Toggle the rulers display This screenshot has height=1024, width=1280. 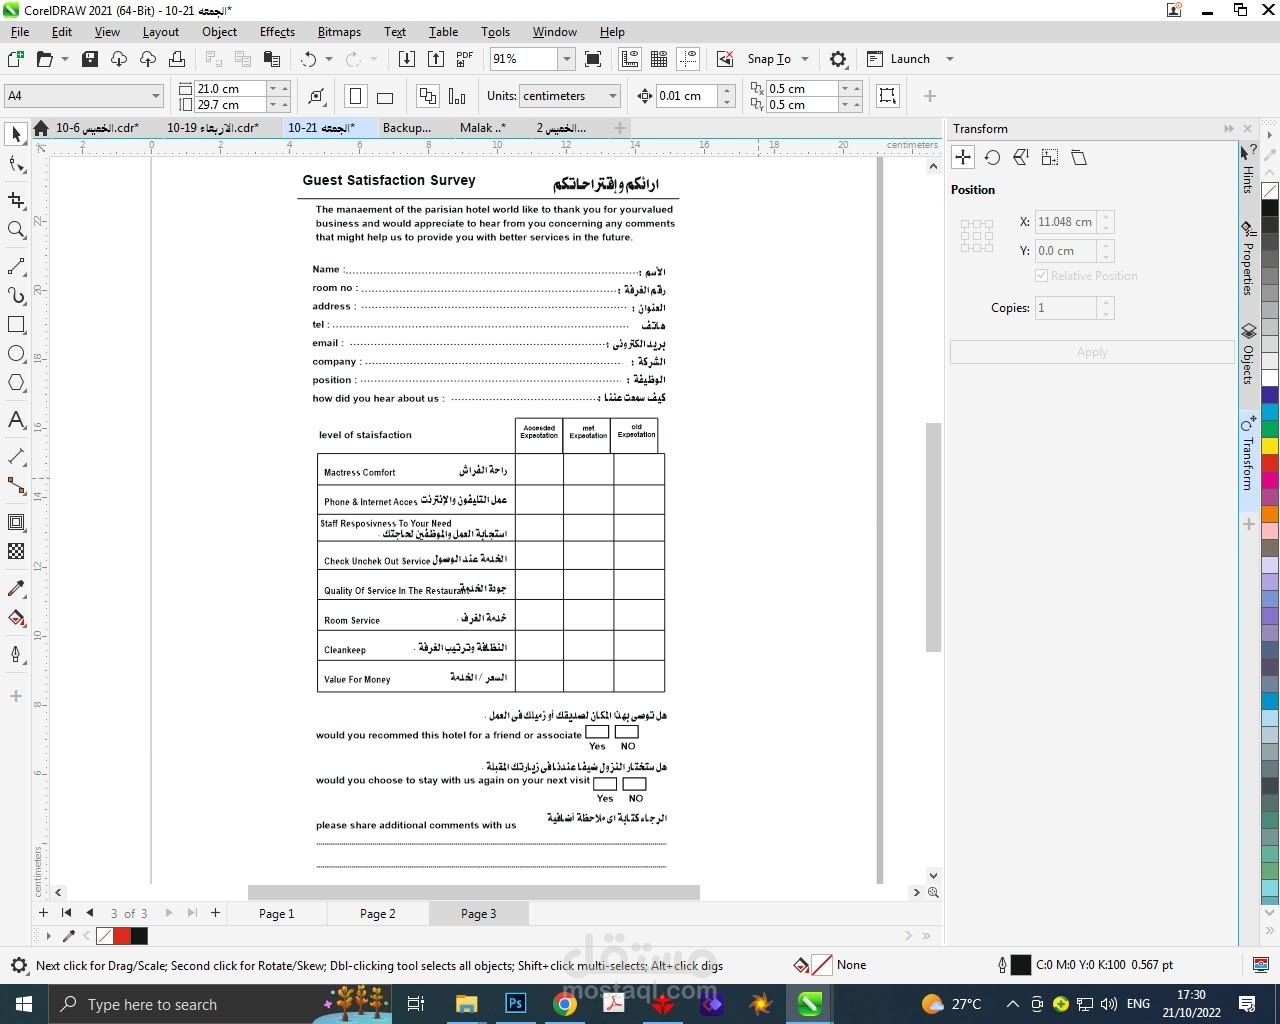(630, 59)
